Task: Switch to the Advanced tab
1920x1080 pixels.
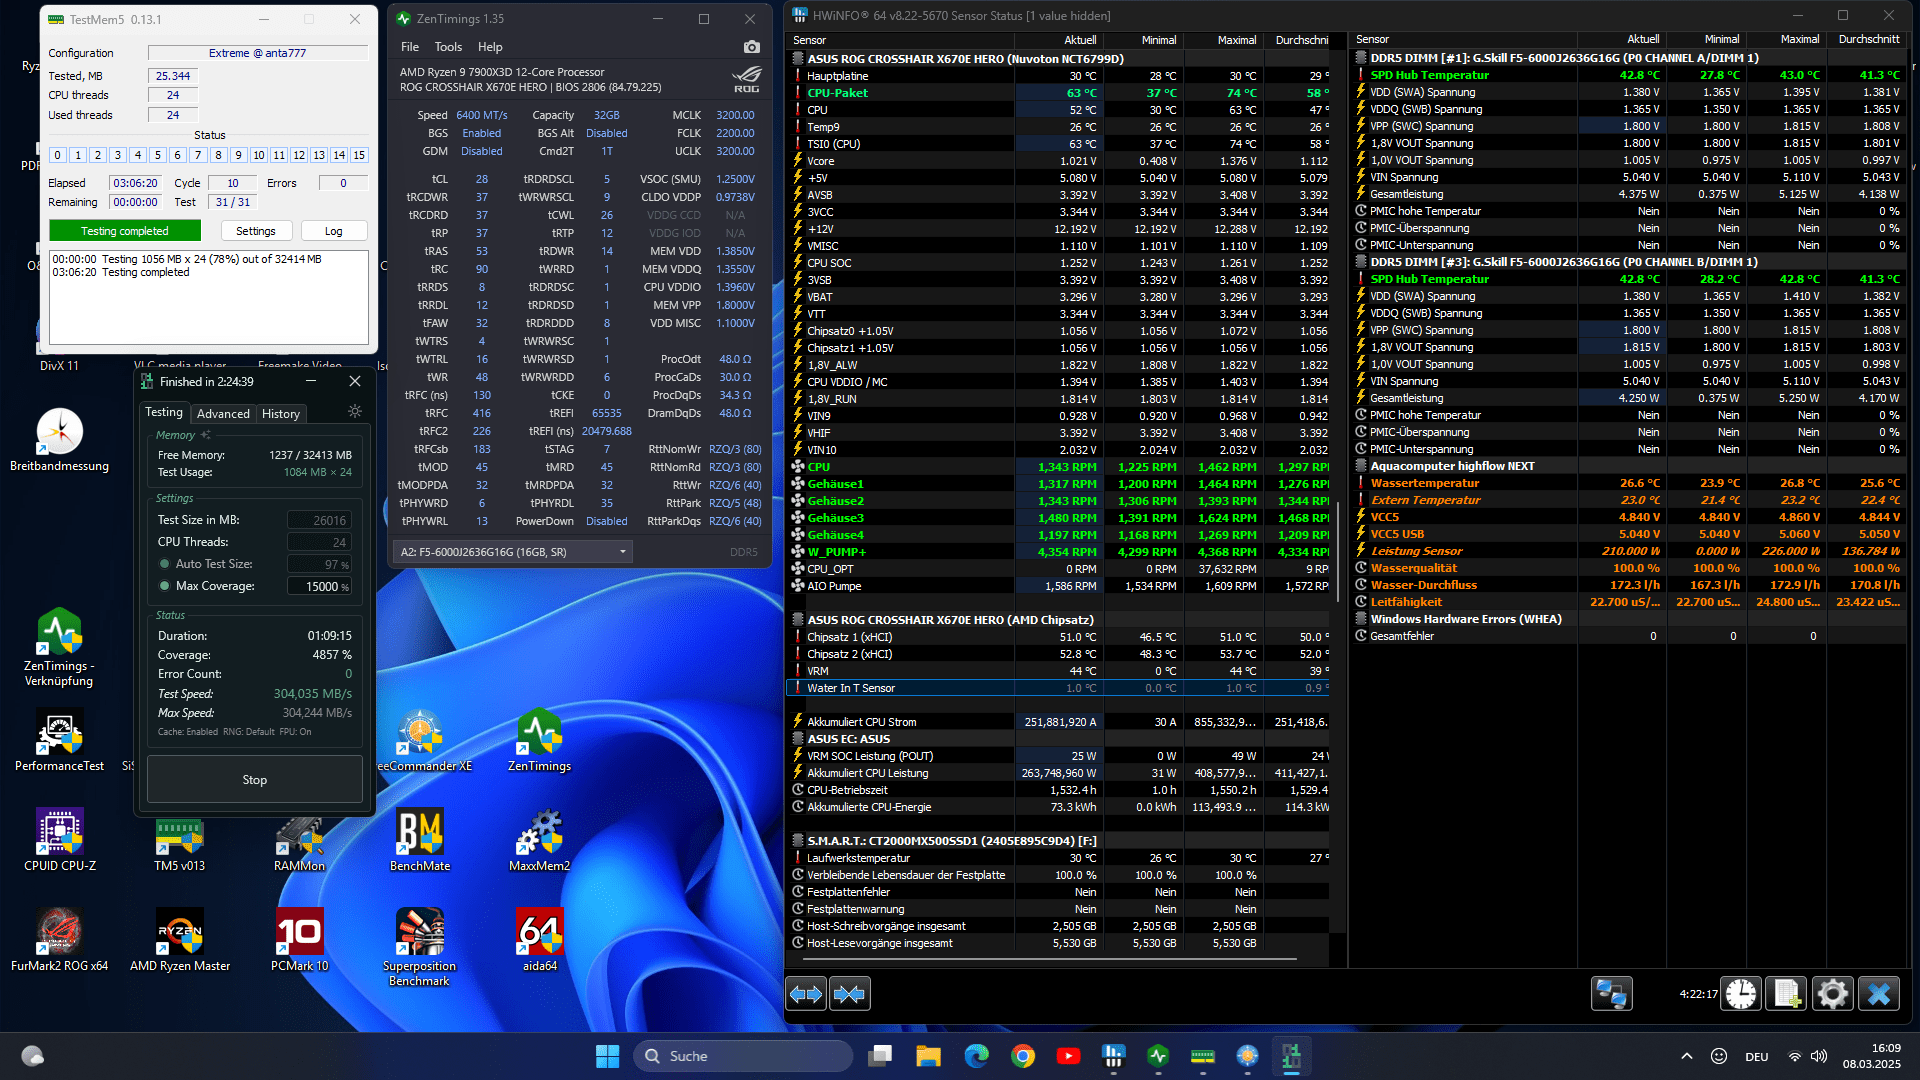Action: (x=223, y=414)
